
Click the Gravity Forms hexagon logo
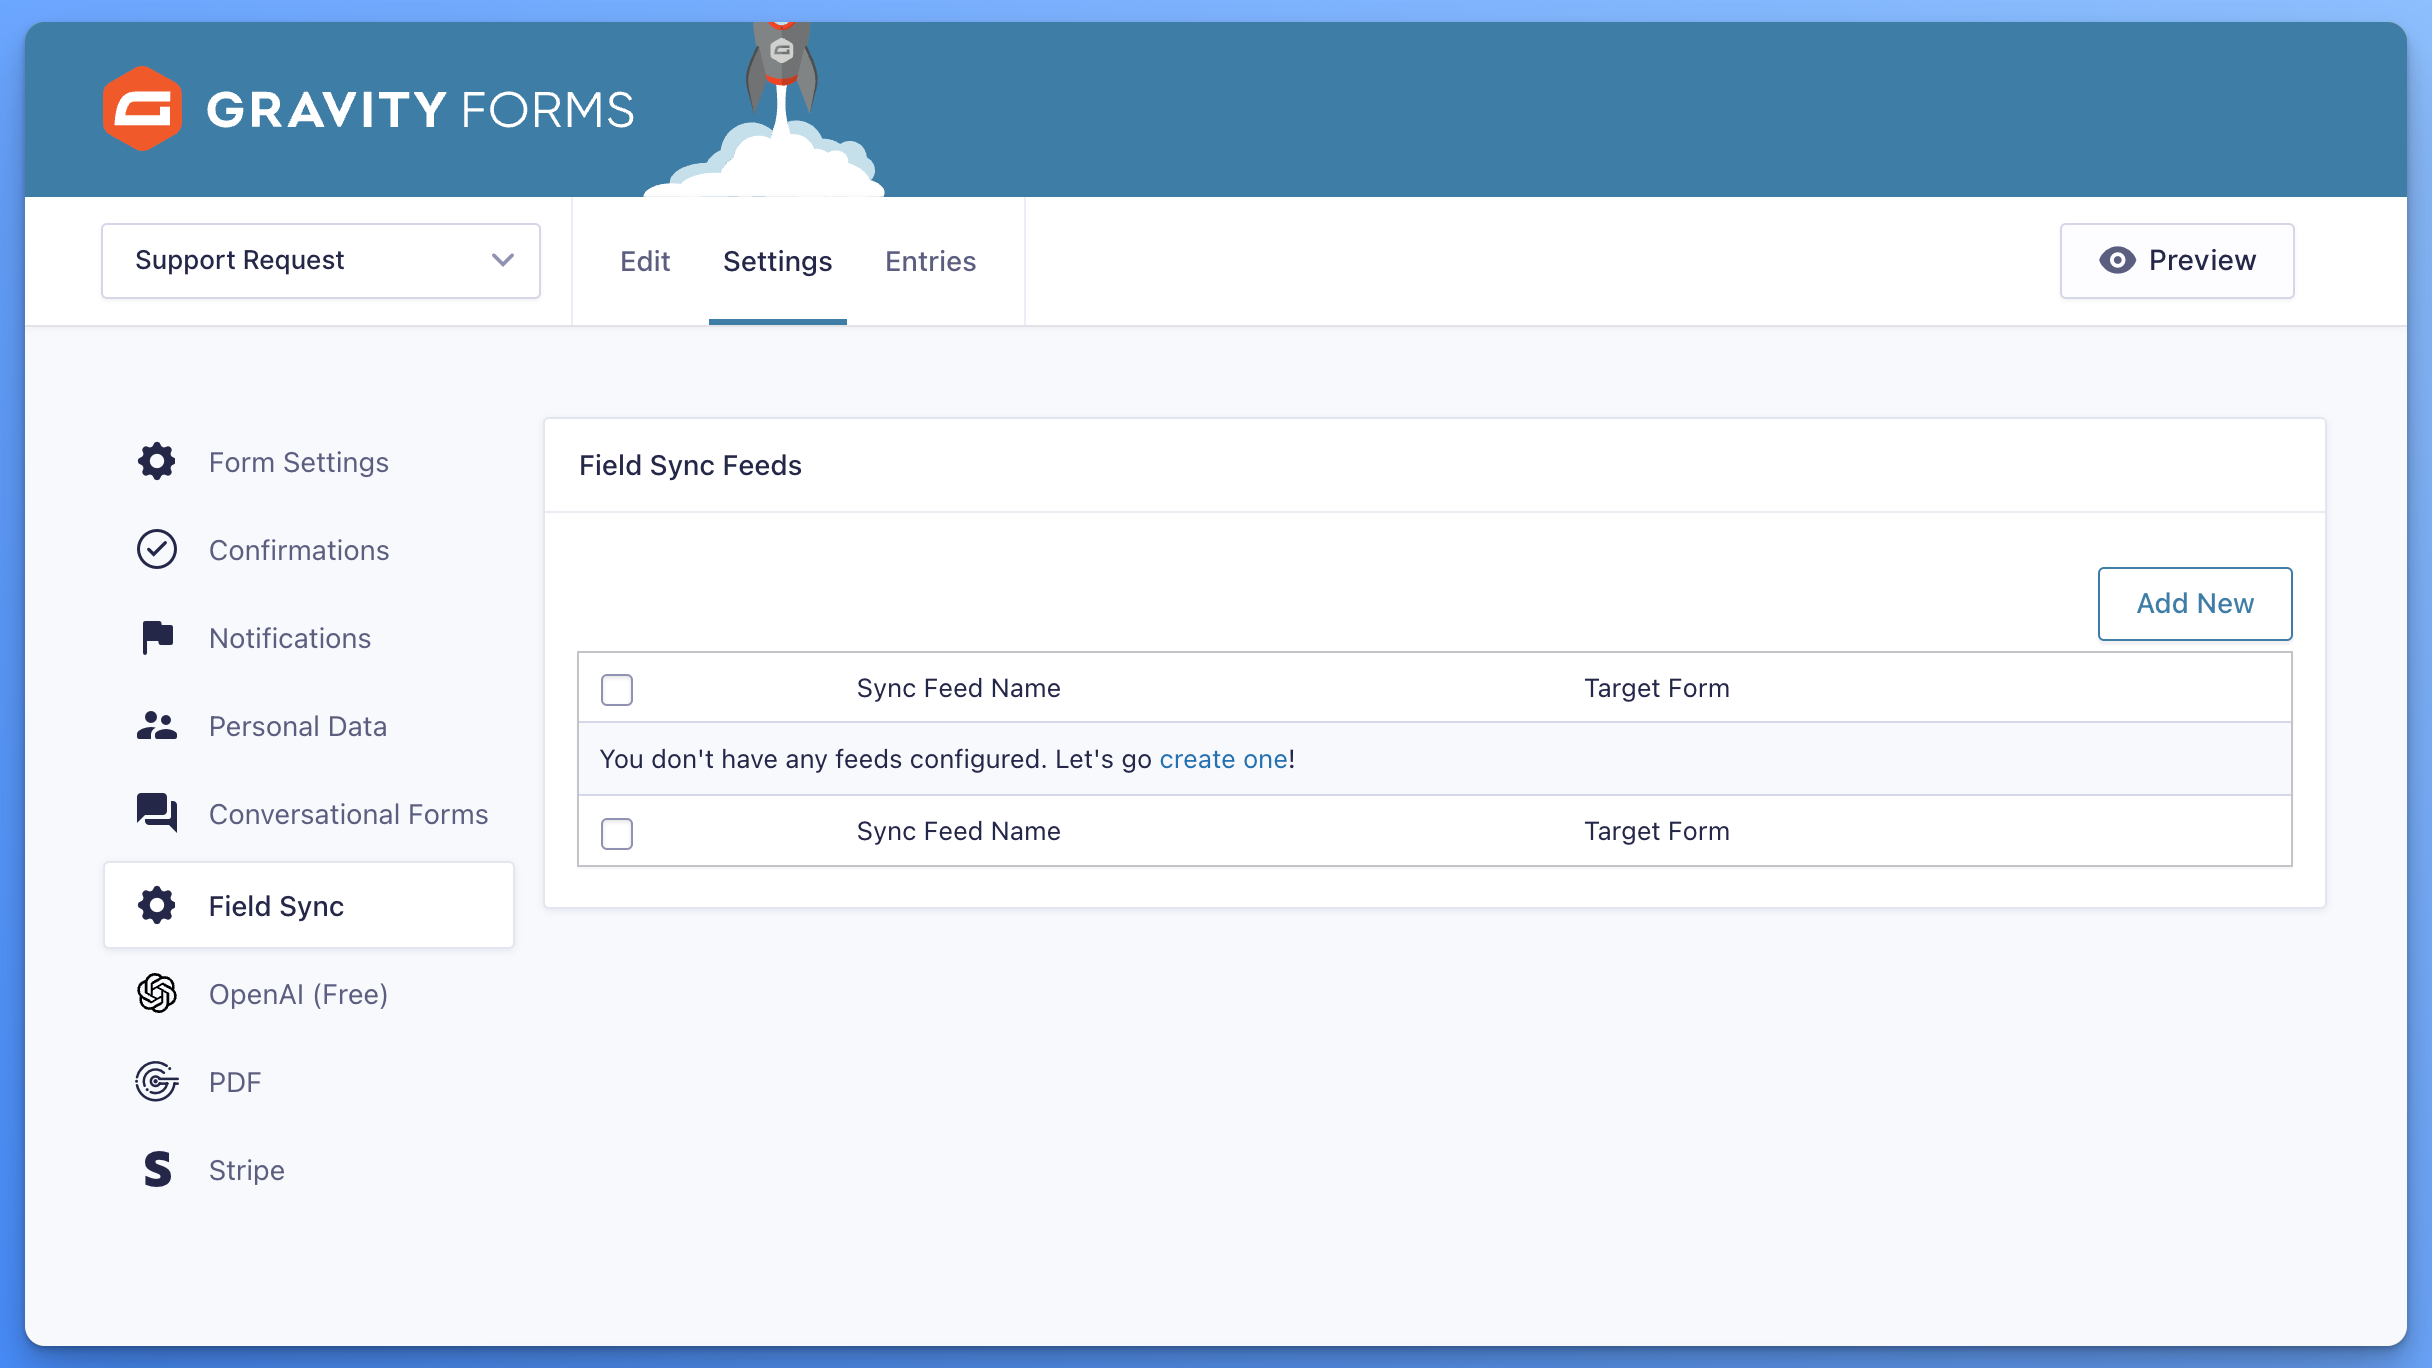click(143, 109)
